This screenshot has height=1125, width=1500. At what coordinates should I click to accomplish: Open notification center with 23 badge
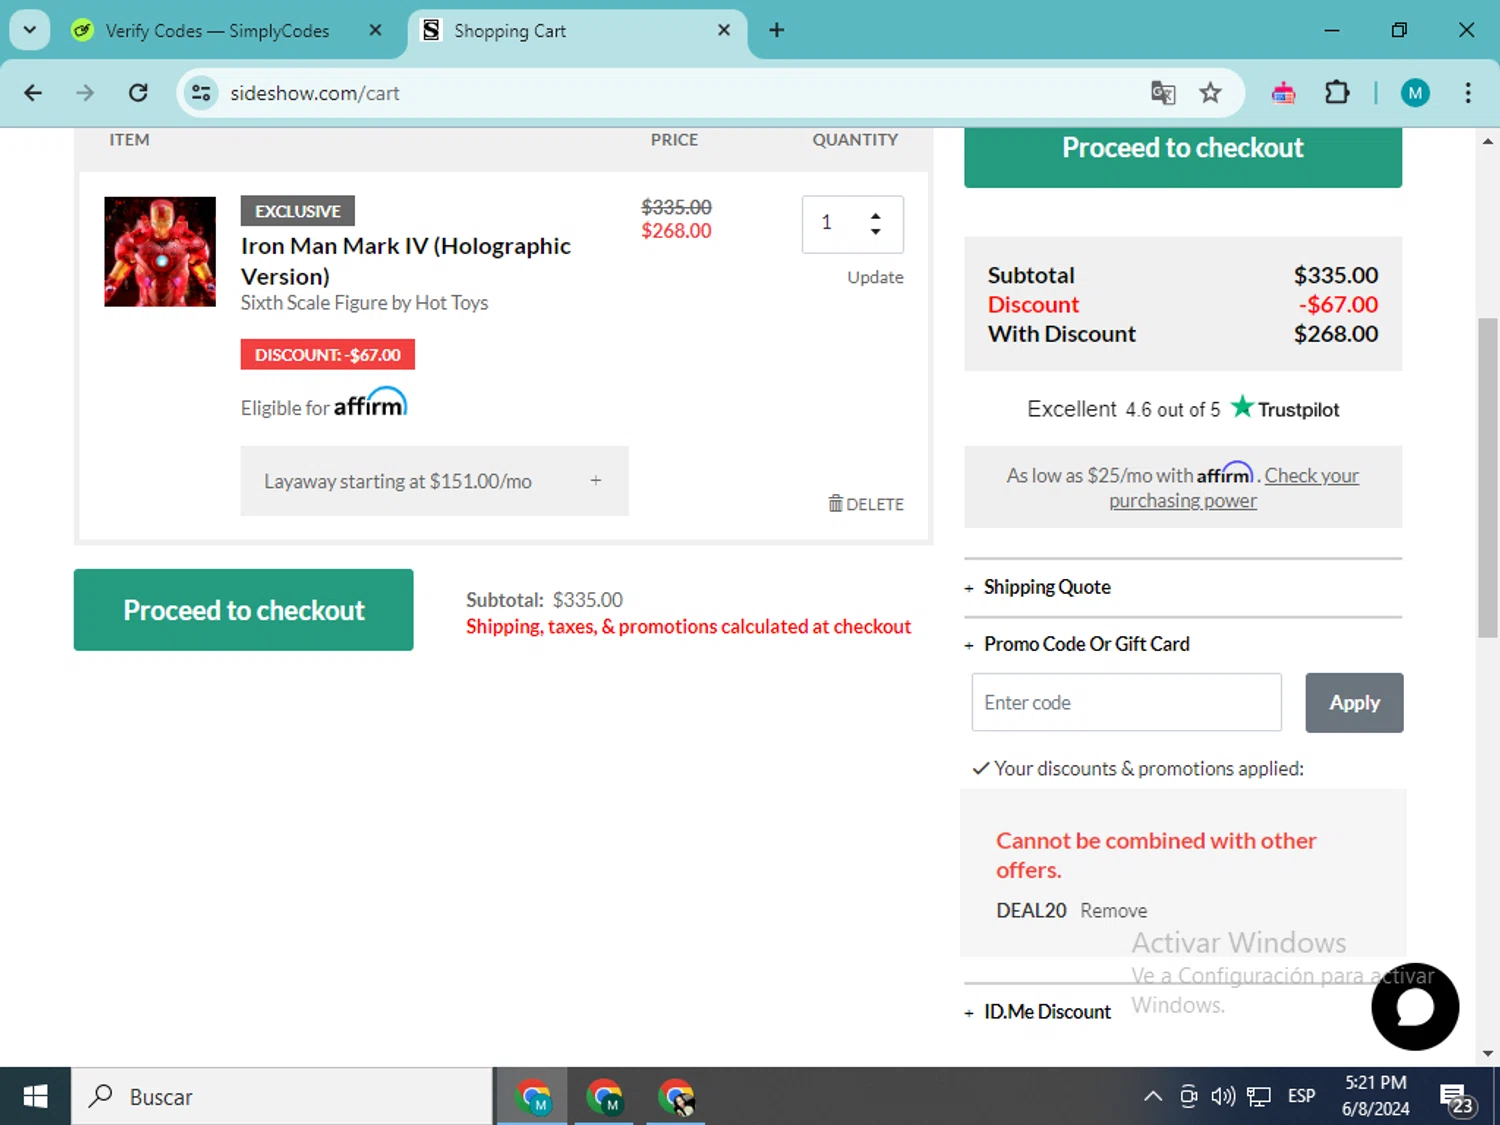tap(1456, 1097)
